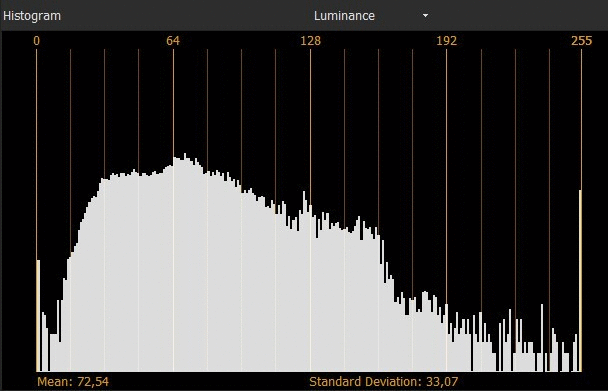This screenshot has width=608, height=391.
Task: Click the clipped shadows bar at 0
Action: pyautogui.click(x=38, y=316)
